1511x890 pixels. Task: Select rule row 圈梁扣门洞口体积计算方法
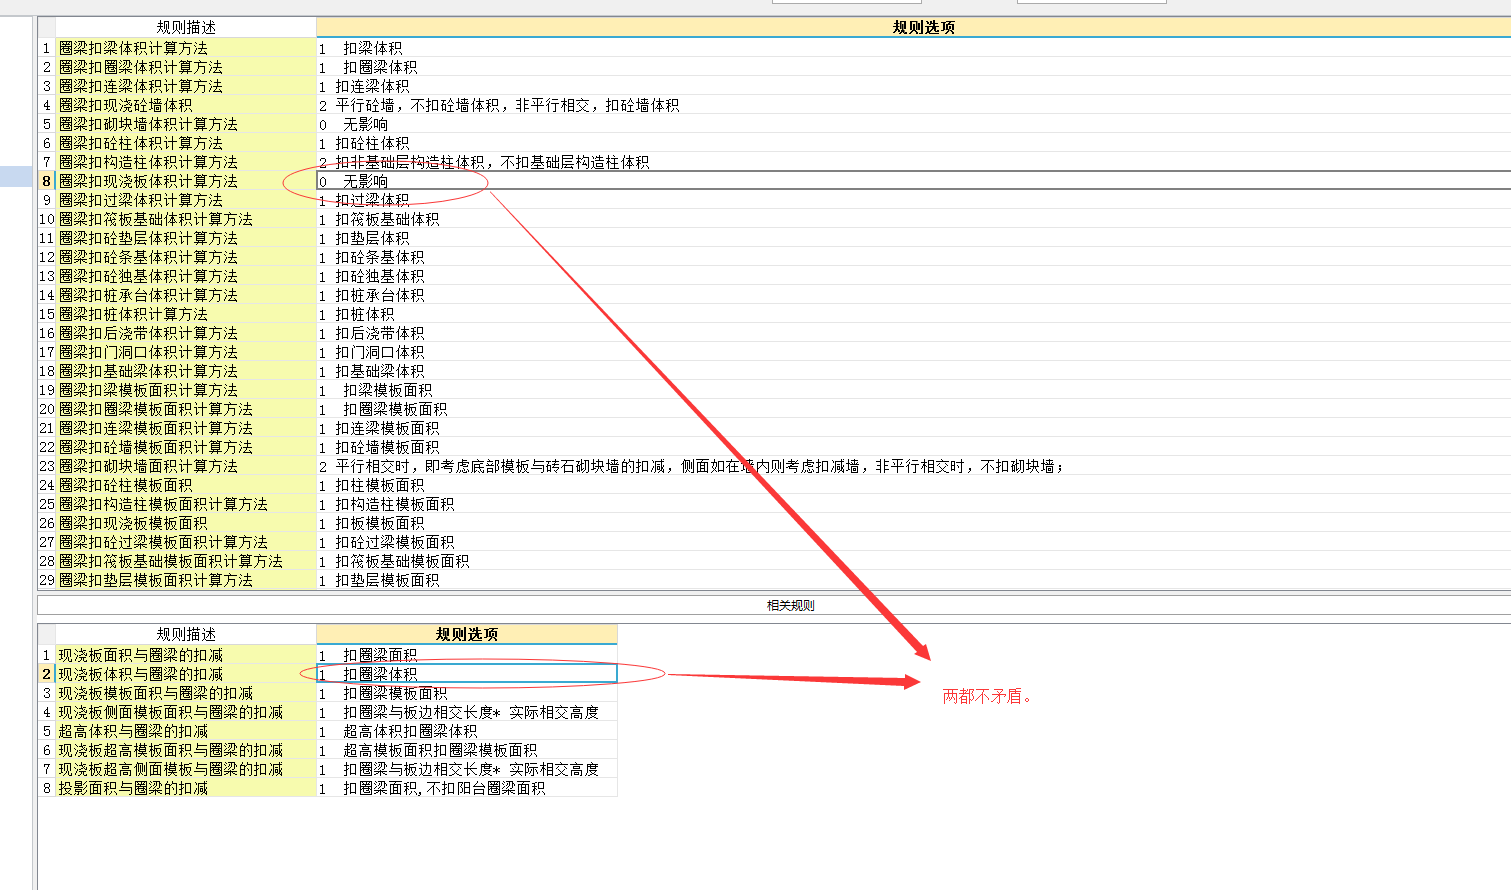[186, 352]
